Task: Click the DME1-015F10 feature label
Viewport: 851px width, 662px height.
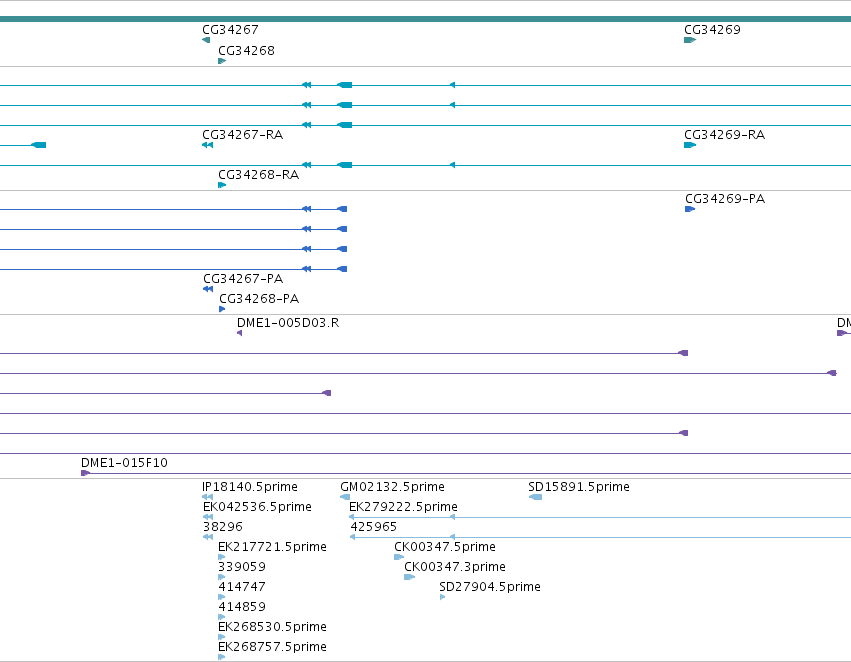Action: [124, 463]
